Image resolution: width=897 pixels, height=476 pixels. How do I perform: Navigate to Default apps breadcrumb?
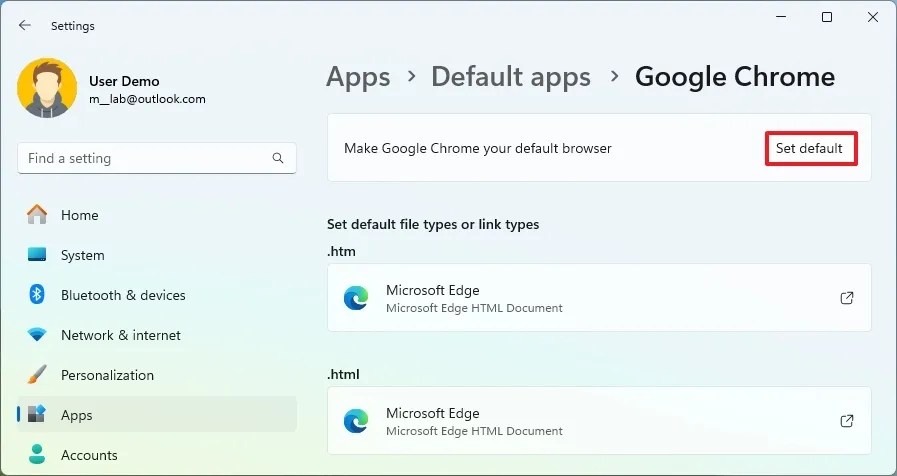511,77
